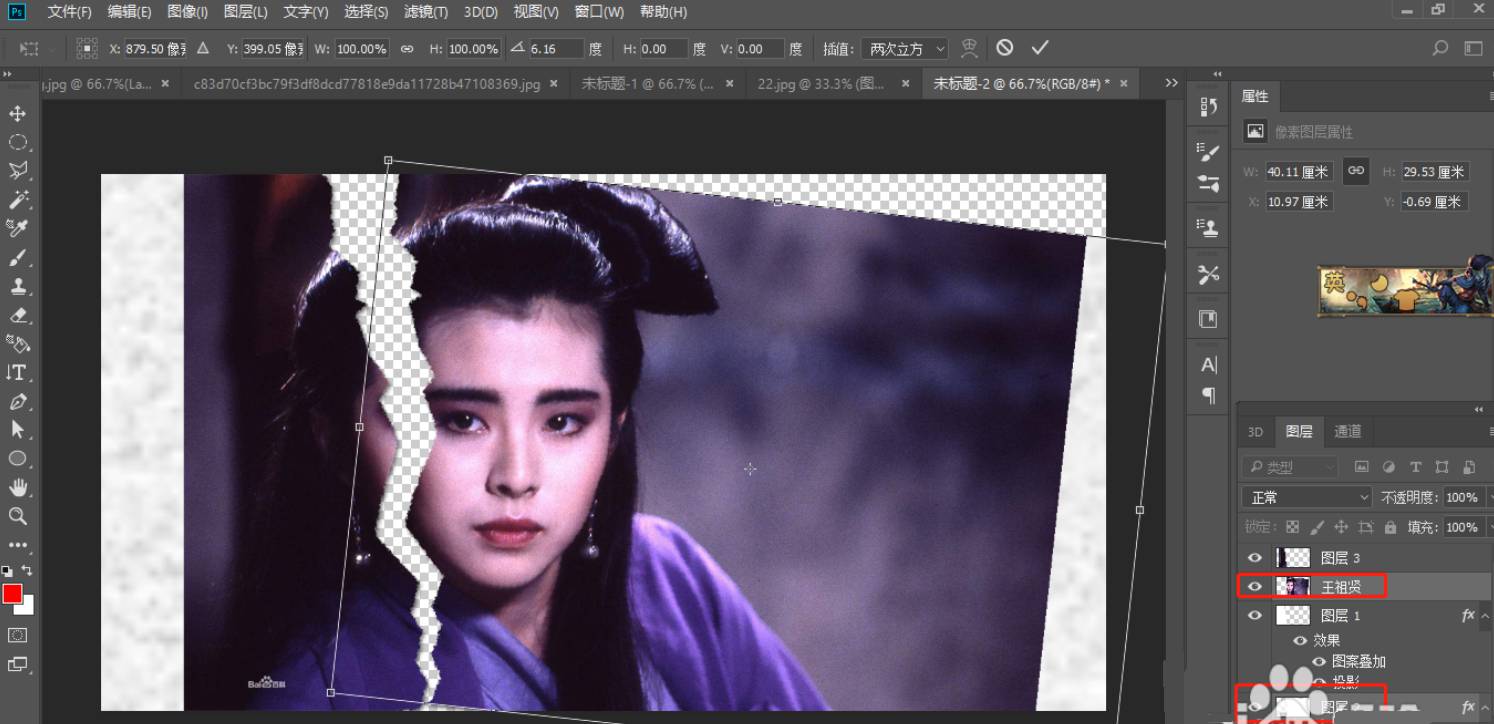Commit the transform with checkmark
Screen dimensions: 1494x724
pos(1040,48)
